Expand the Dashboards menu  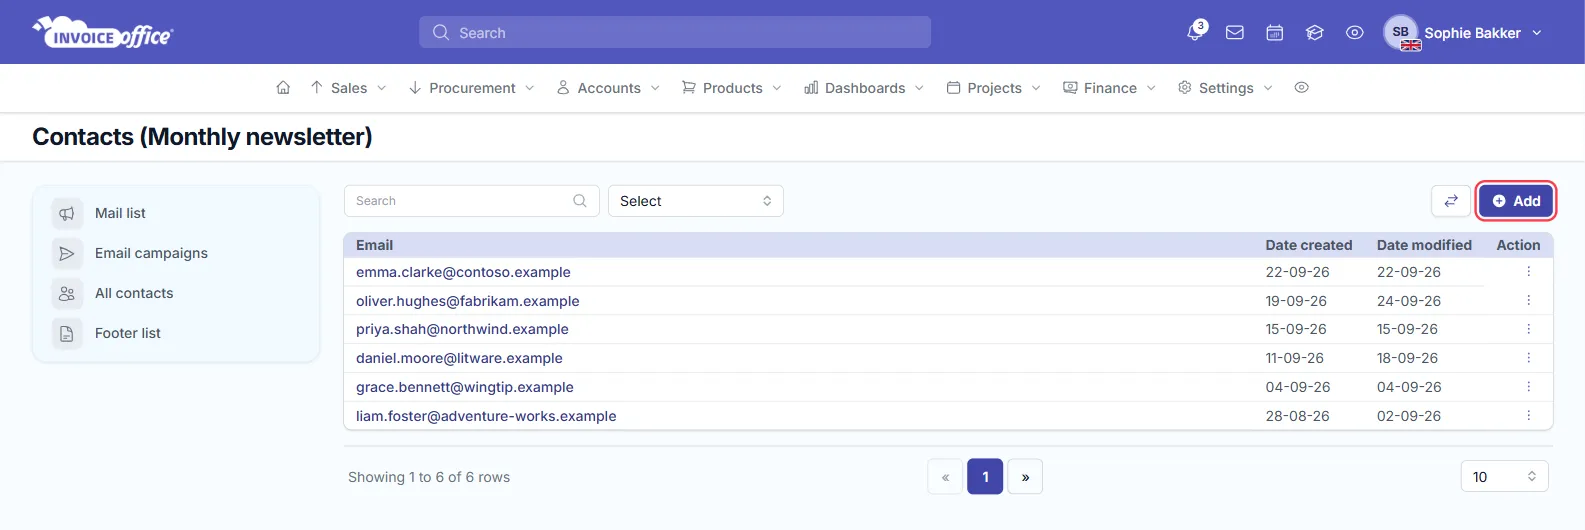pyautogui.click(x=864, y=88)
